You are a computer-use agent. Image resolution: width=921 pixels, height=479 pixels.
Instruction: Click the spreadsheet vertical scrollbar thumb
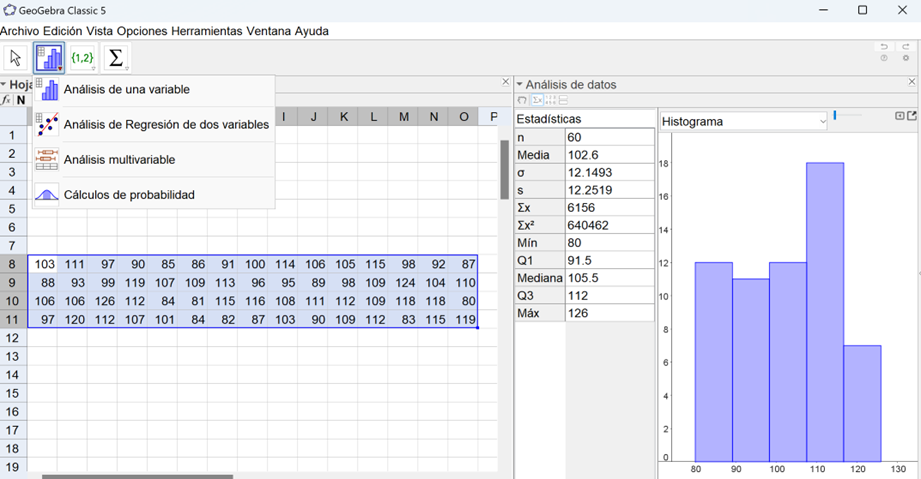505,169
